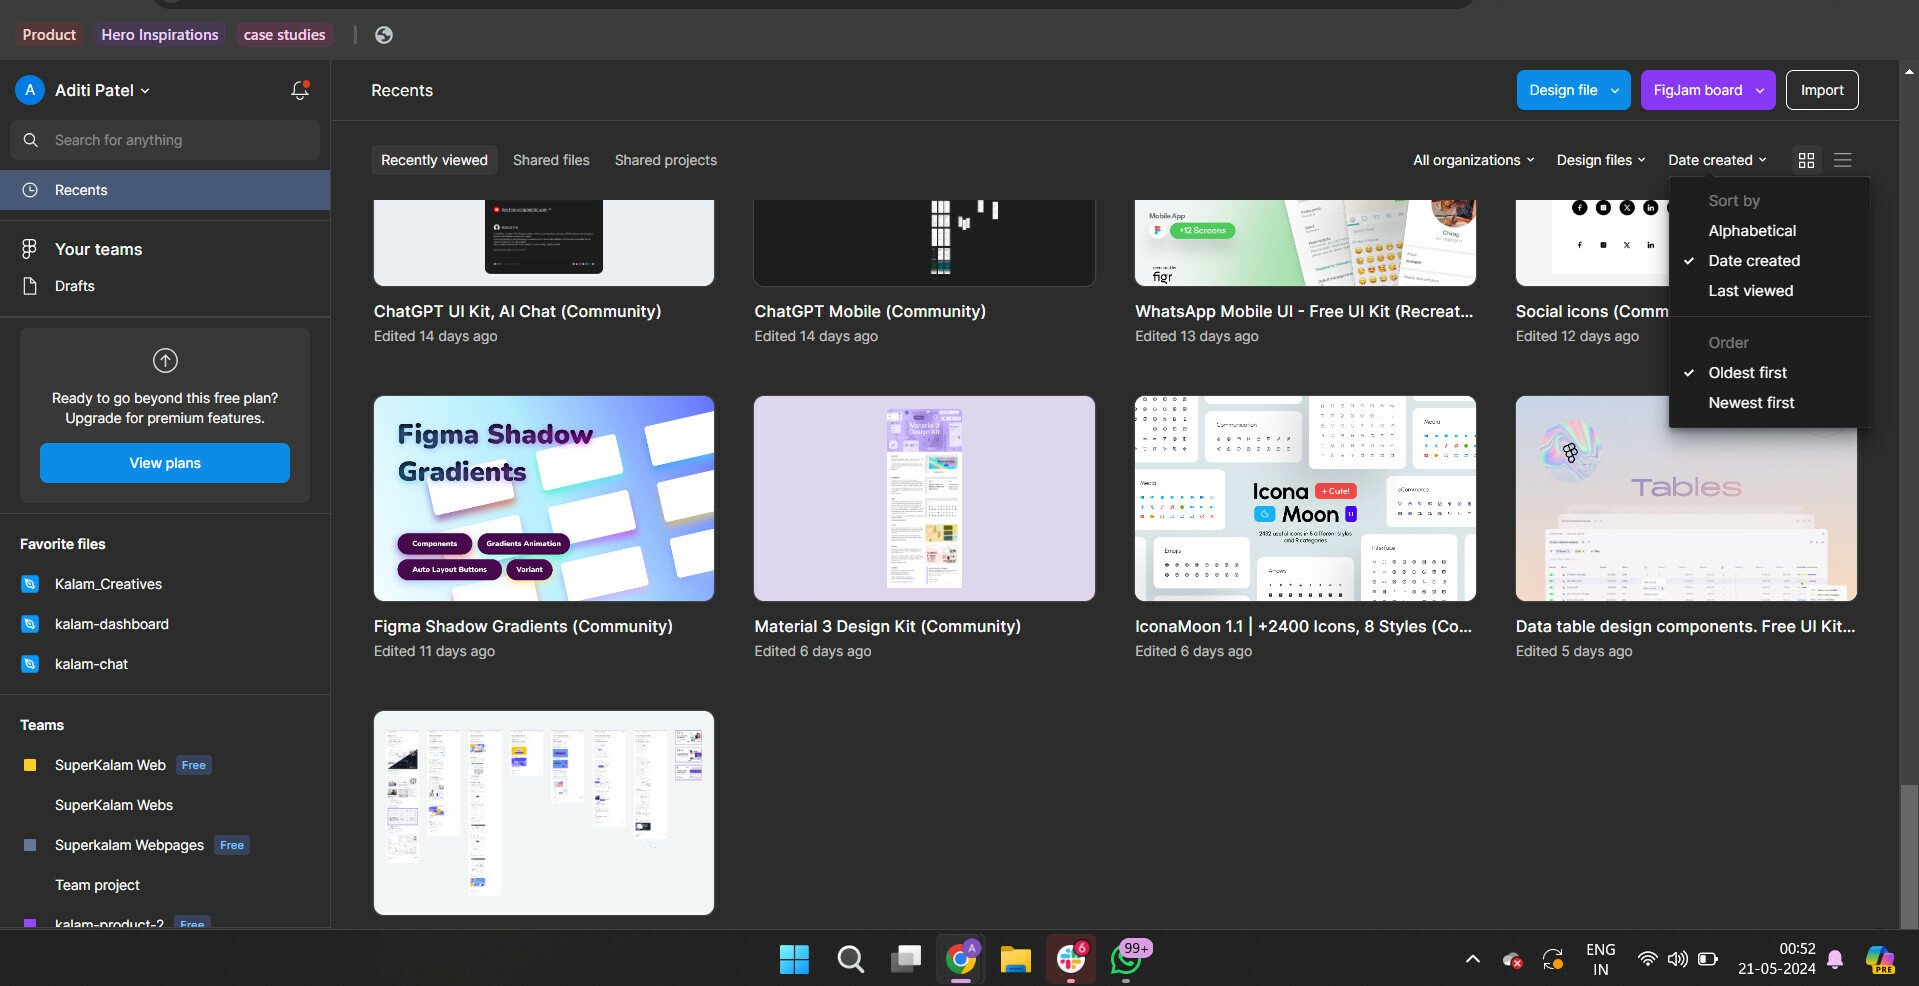Open the Figma Shadow Gradients thumbnail
The width and height of the screenshot is (1919, 986).
[544, 498]
